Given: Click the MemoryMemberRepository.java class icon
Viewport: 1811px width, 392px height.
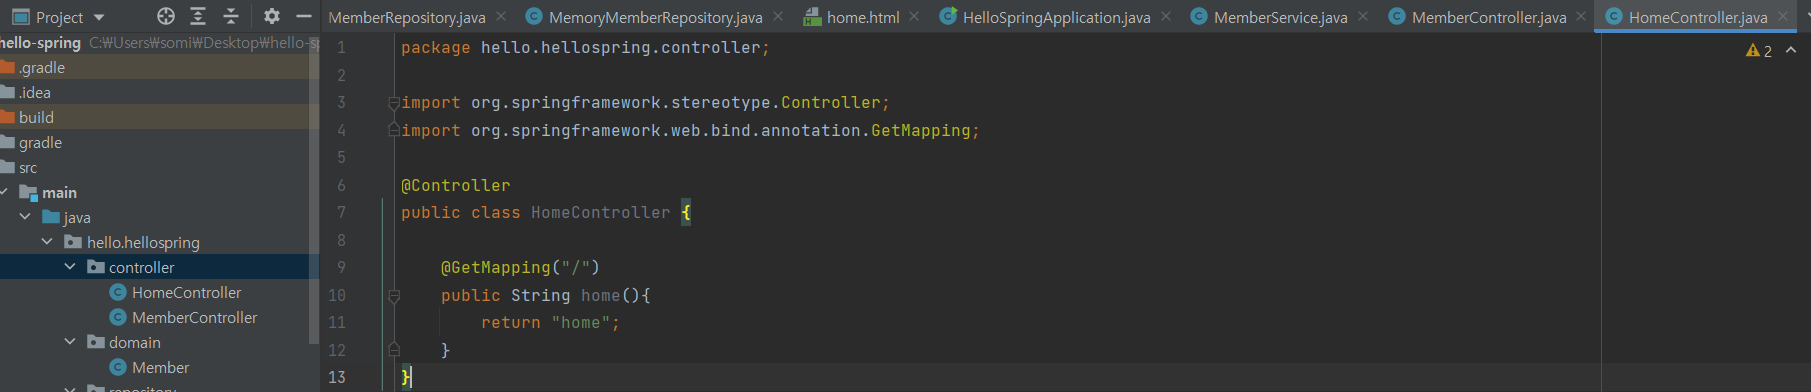Looking at the screenshot, I should (x=534, y=17).
